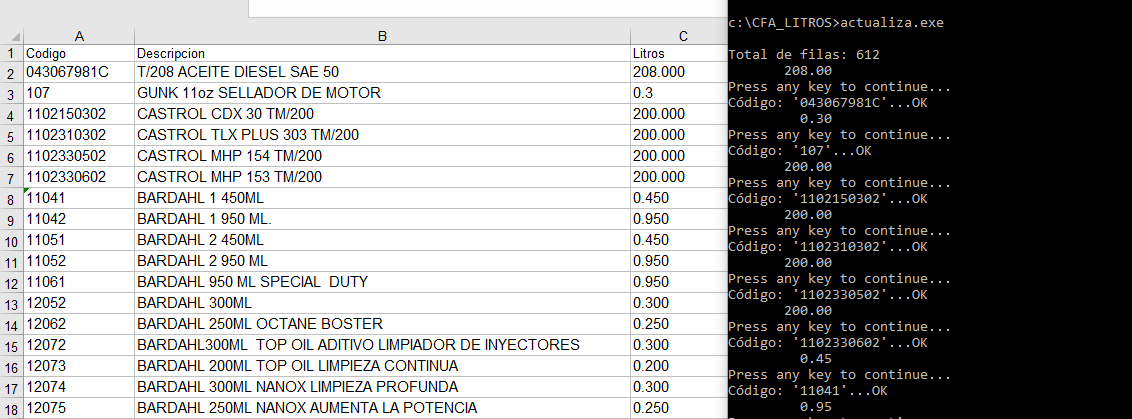The height and width of the screenshot is (419, 1132).
Task: Select cell with code 11042
Action: tap(79, 219)
